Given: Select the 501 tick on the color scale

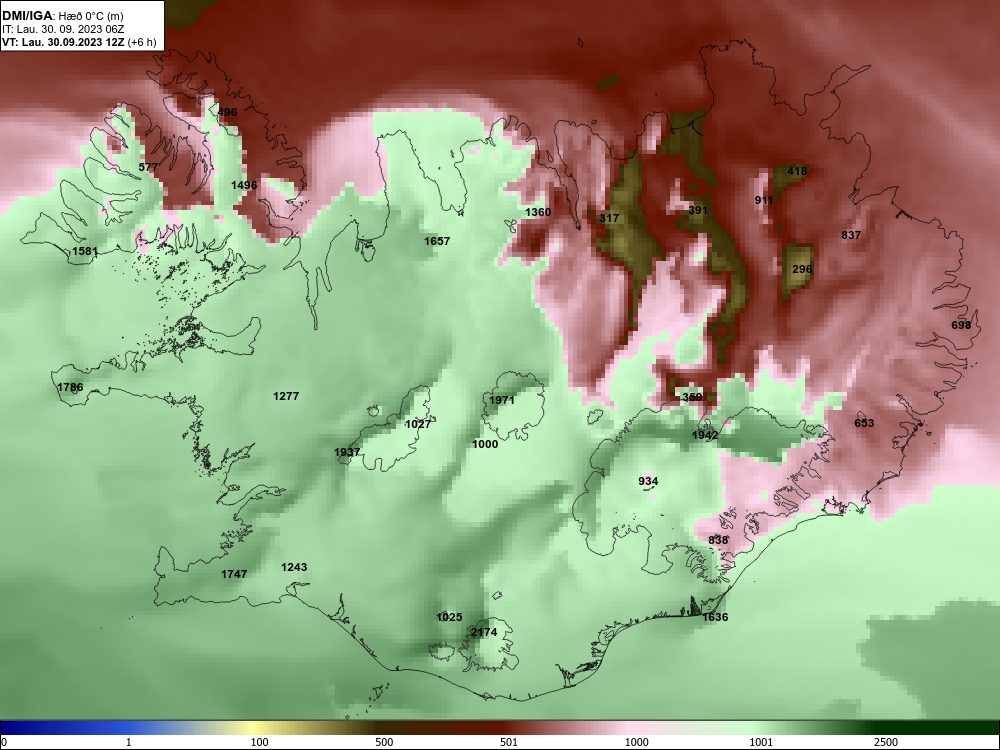Looking at the screenshot, I should (x=509, y=742).
